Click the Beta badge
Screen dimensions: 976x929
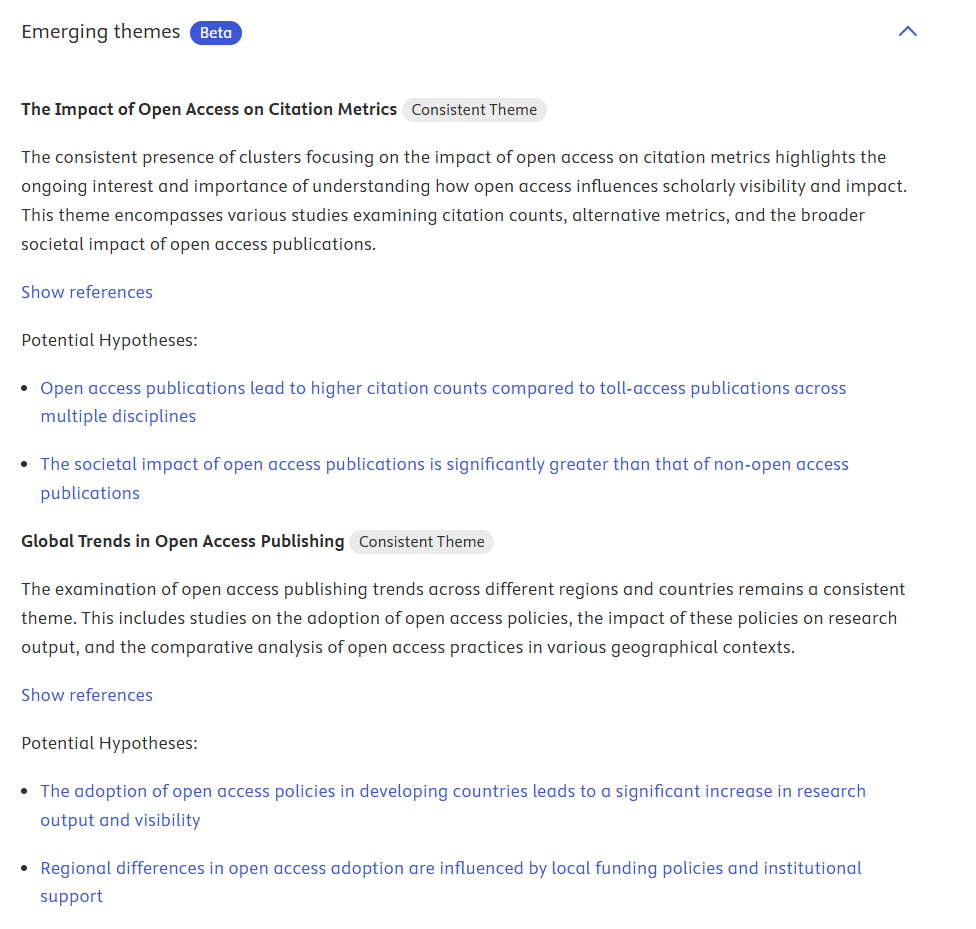pyautogui.click(x=216, y=33)
